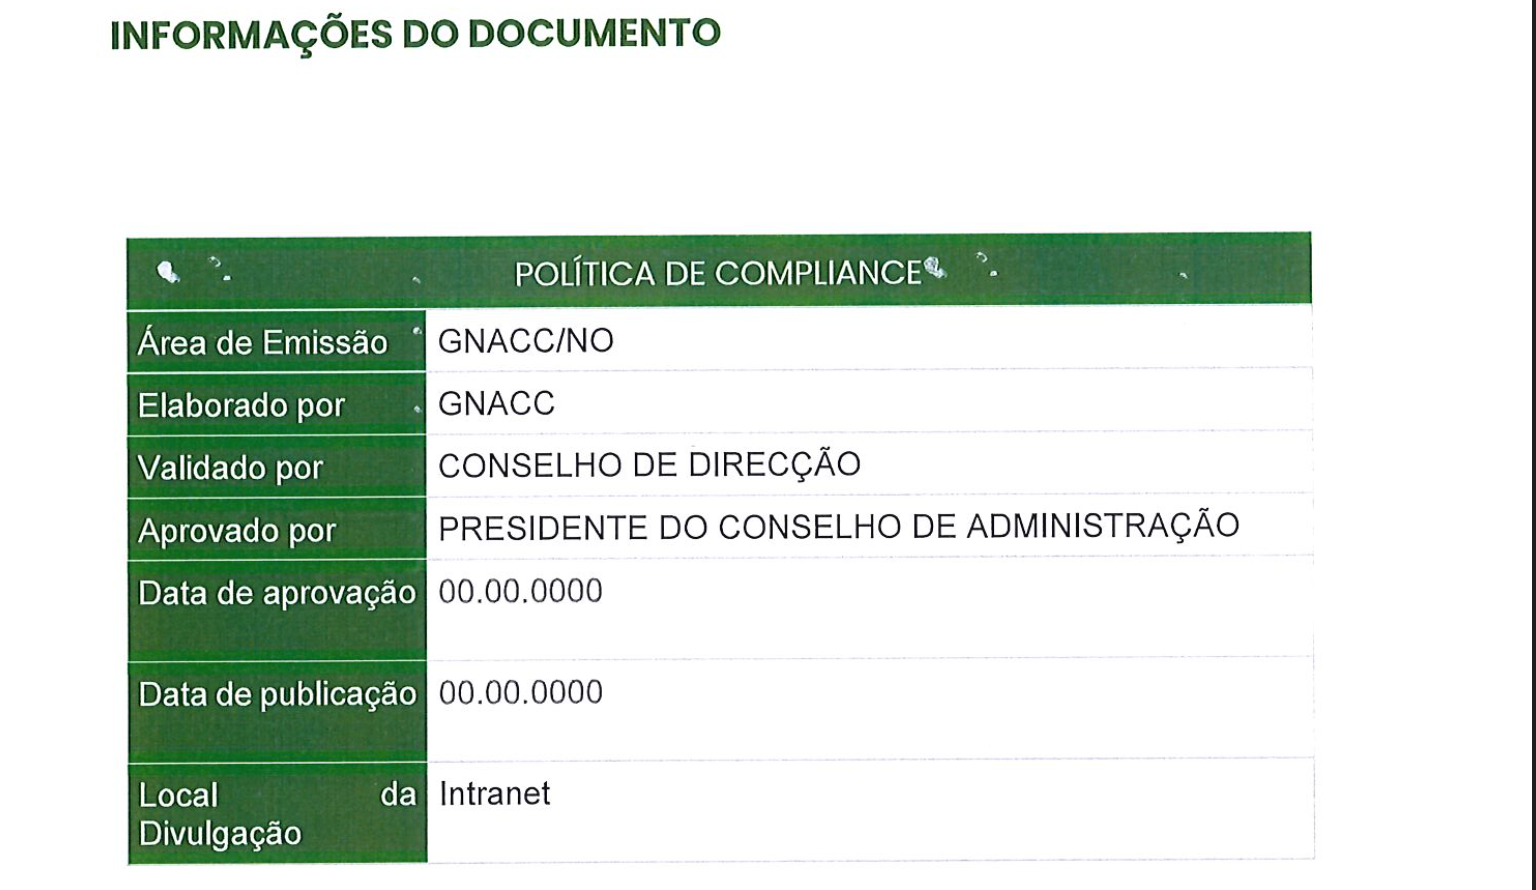This screenshot has height=890, width=1536.
Task: Select the POLÍTICA DE COMPLIANCE table header
Action: (x=717, y=273)
